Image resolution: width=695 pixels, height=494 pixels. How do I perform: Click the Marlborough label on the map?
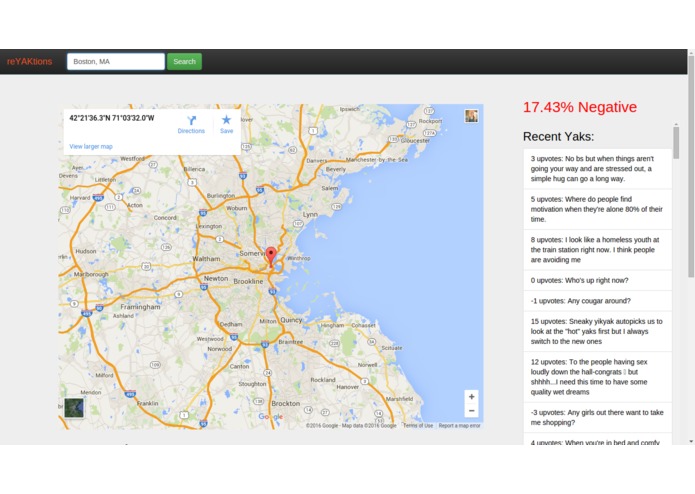[90, 274]
